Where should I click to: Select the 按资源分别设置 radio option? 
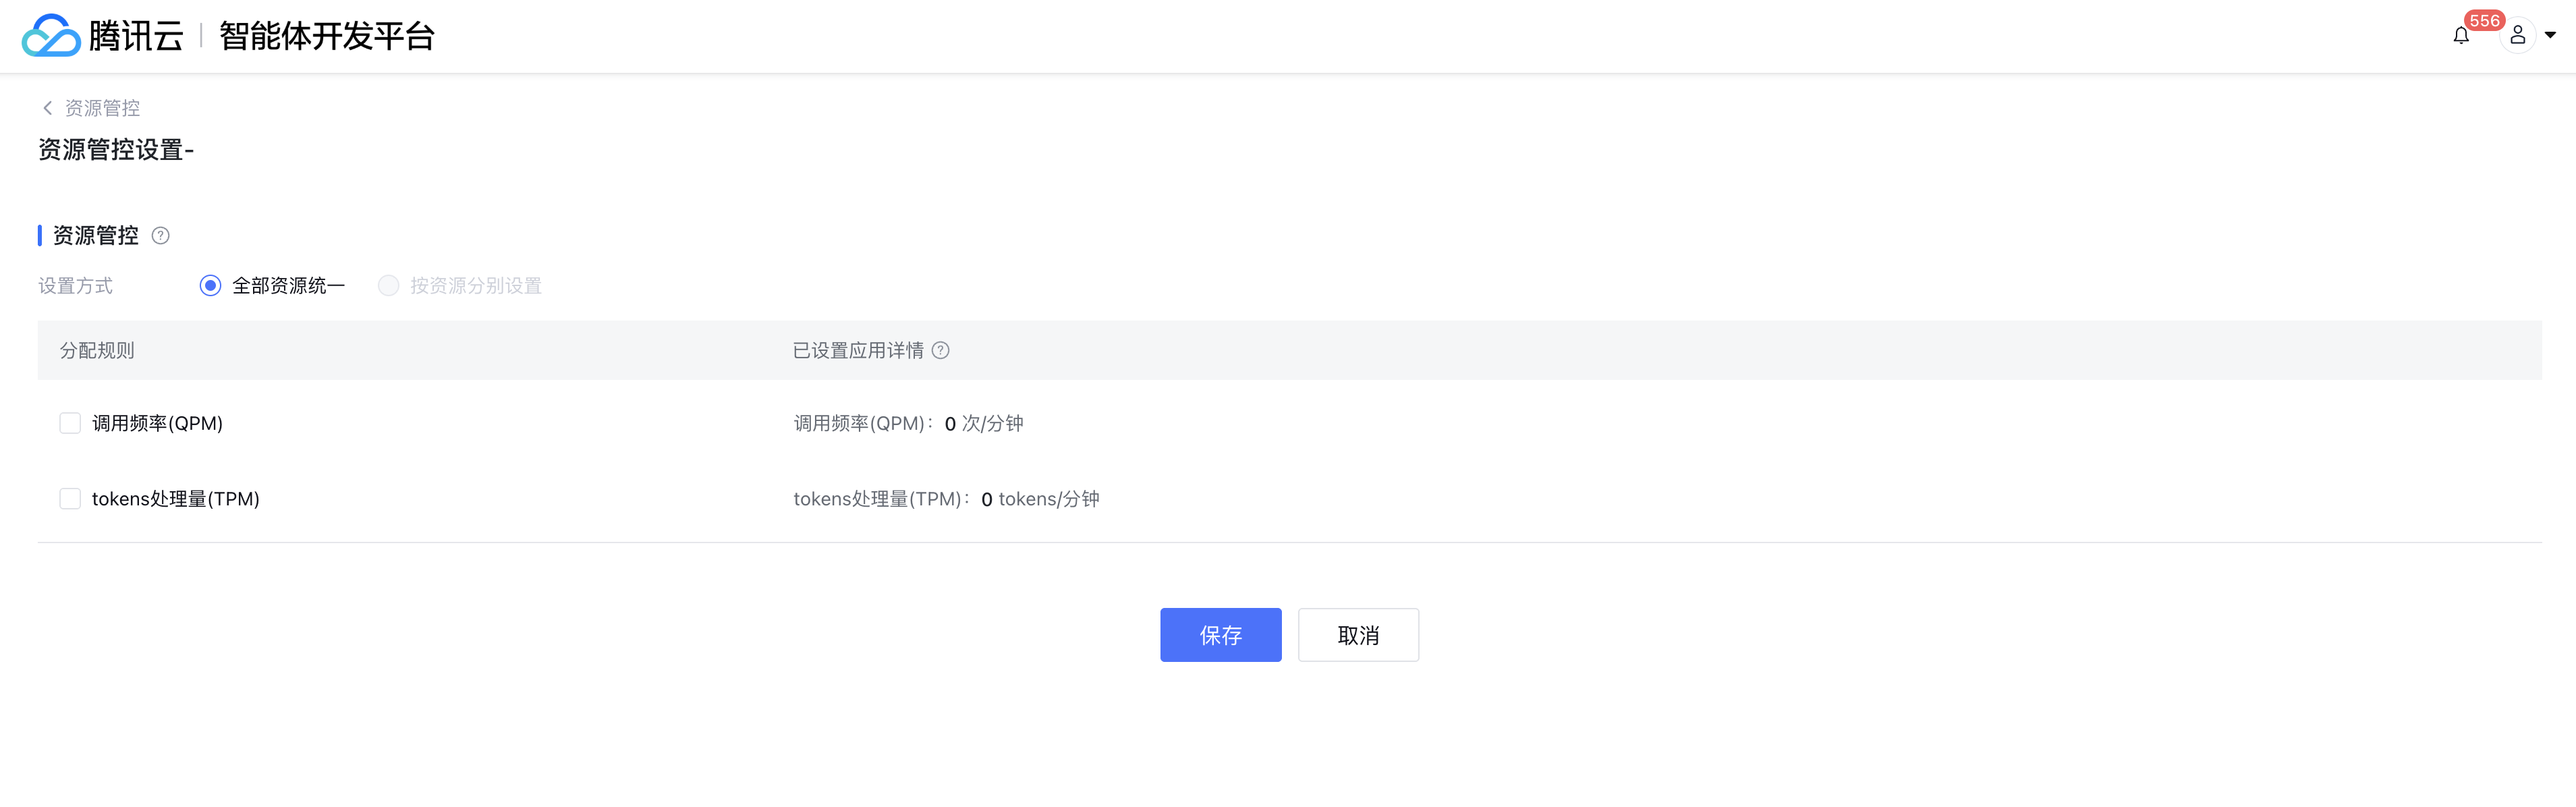(389, 286)
